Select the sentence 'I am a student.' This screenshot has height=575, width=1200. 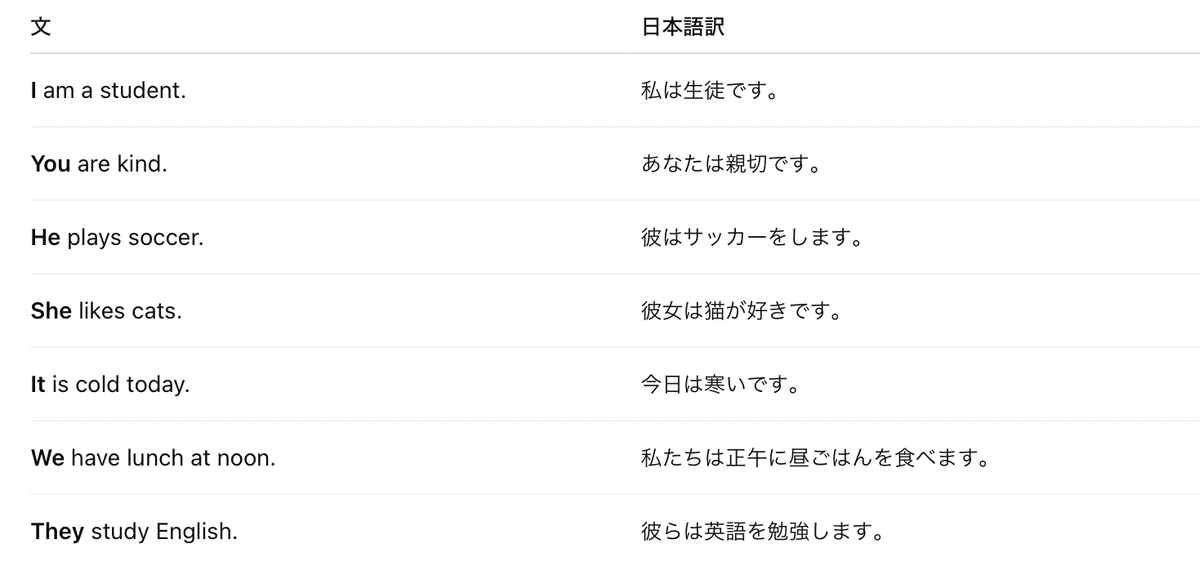(x=108, y=91)
